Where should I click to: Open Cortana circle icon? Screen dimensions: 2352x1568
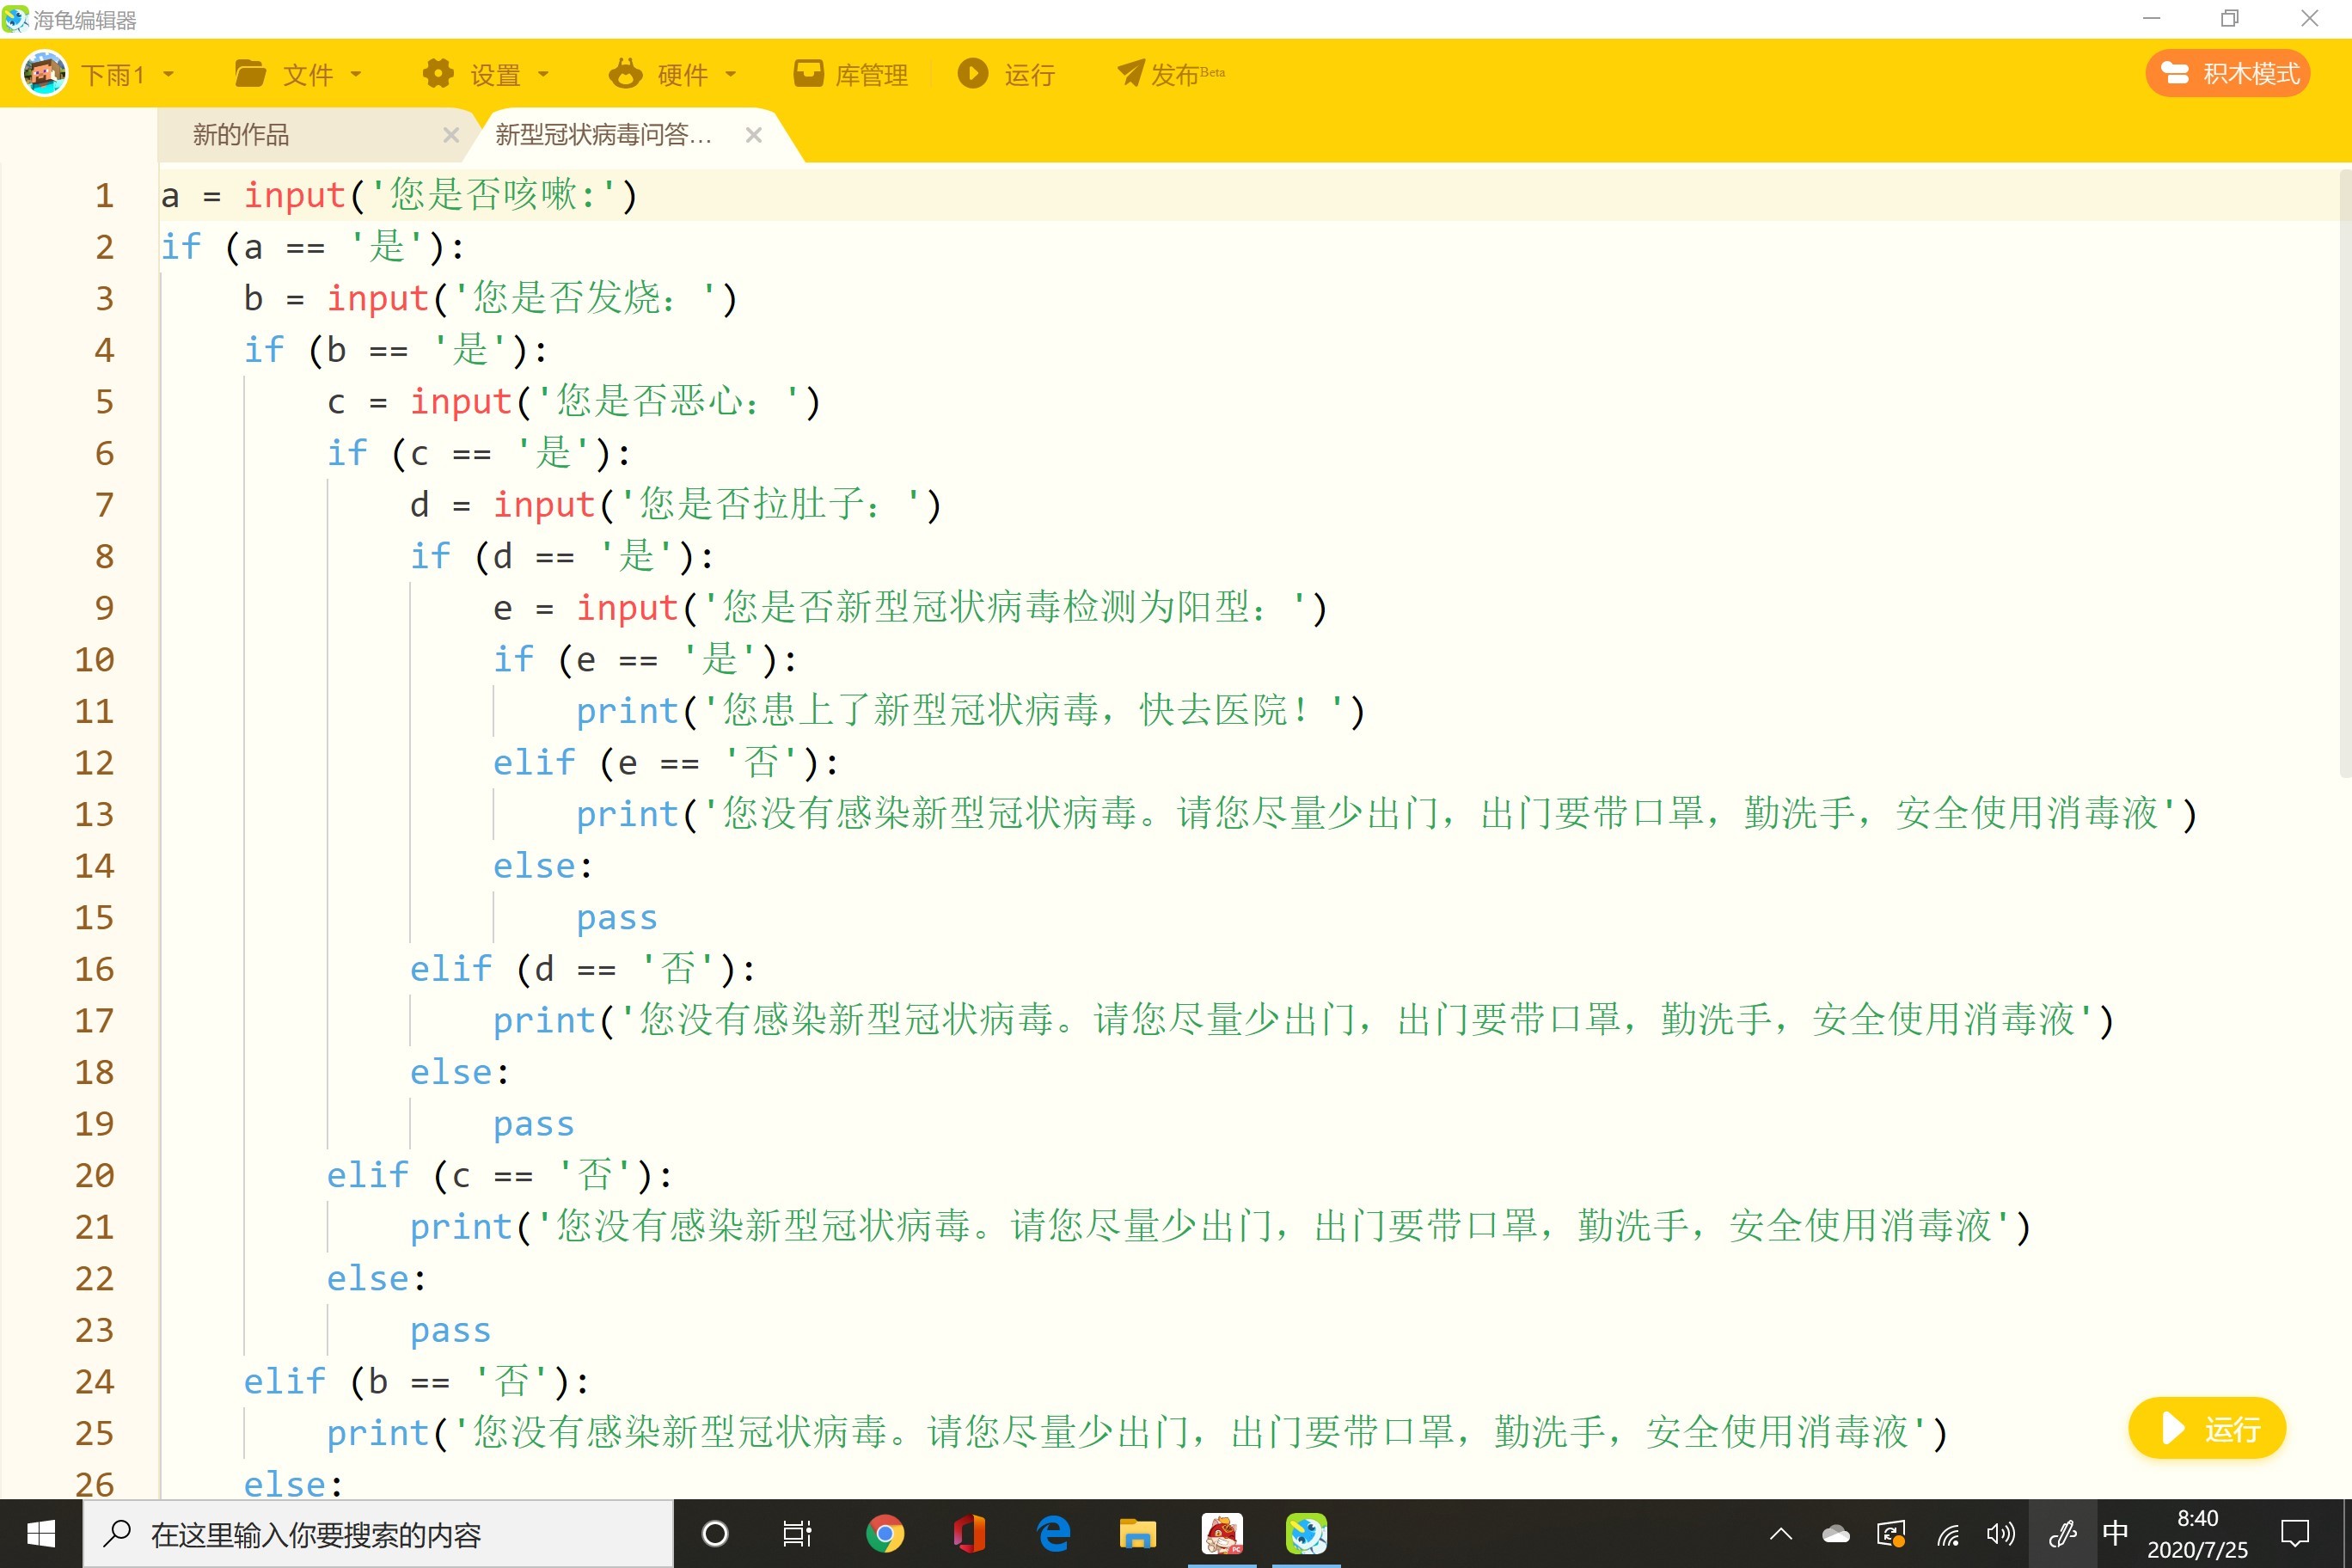click(715, 1533)
